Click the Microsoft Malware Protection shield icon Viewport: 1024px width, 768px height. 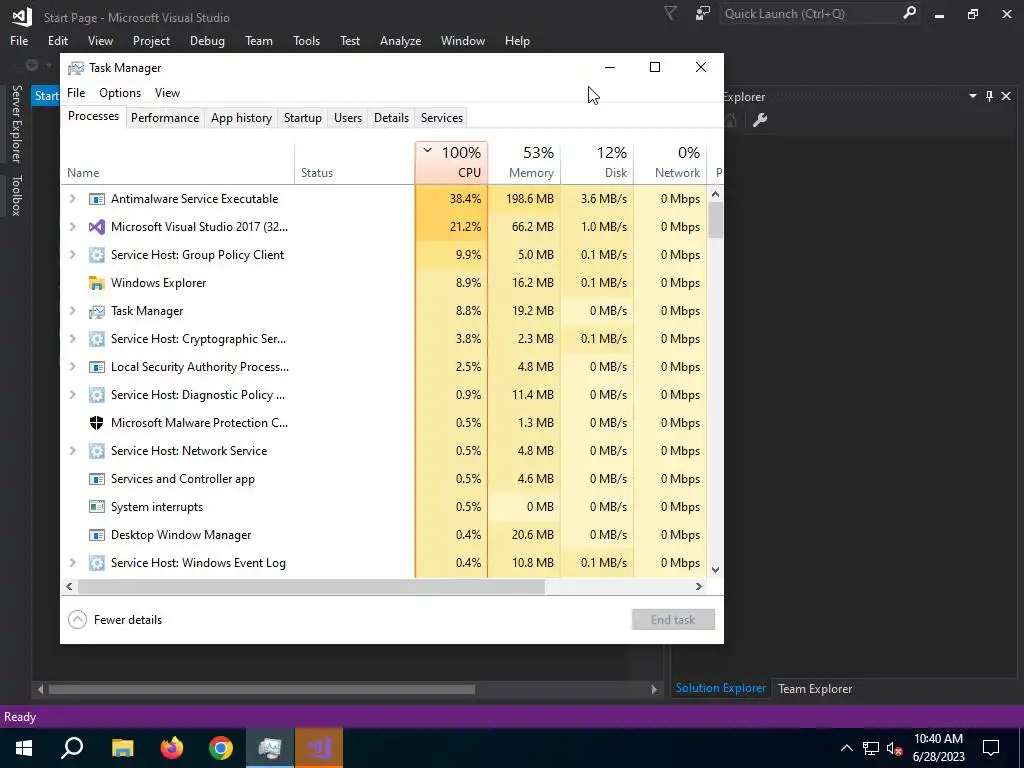pos(97,423)
